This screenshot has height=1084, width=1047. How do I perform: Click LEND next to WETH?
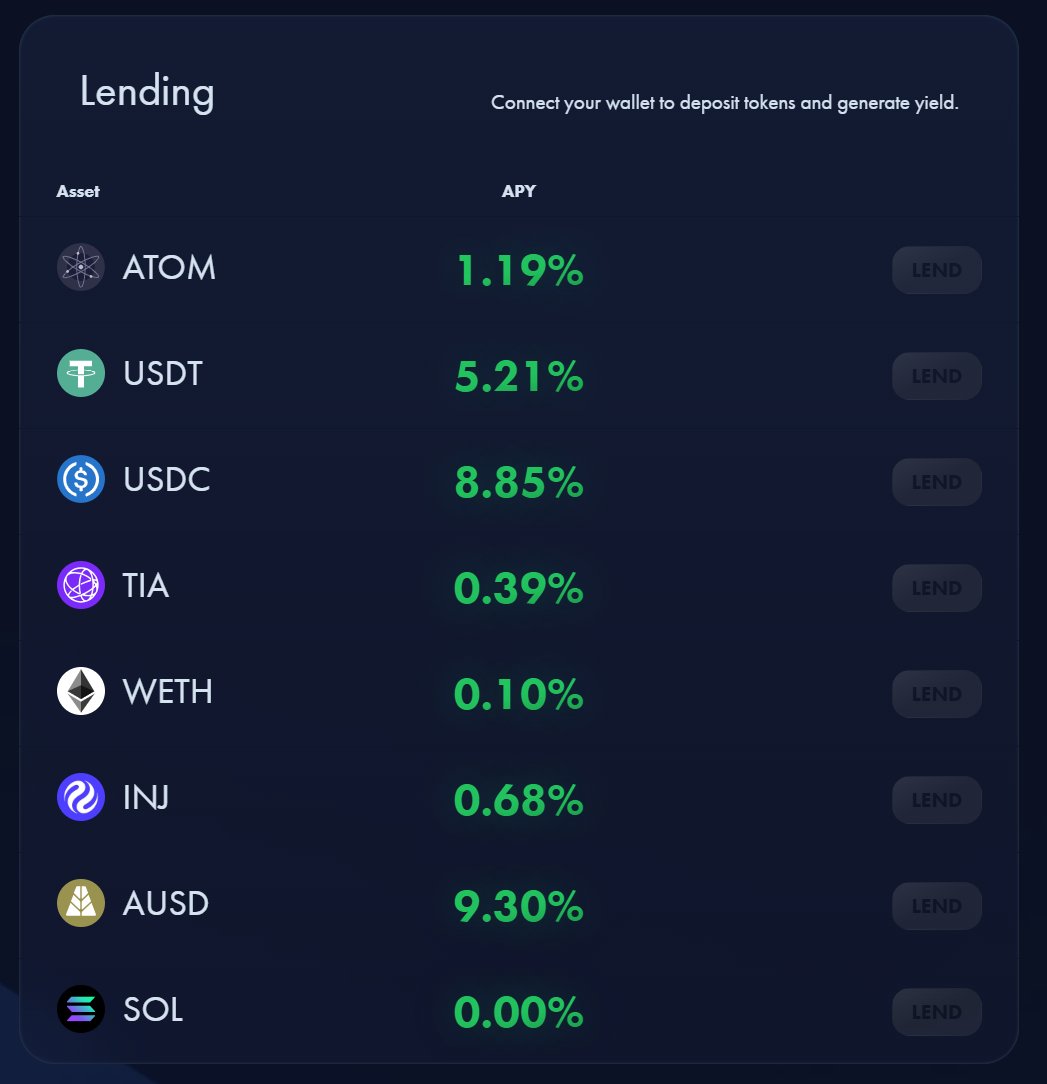[x=936, y=694]
